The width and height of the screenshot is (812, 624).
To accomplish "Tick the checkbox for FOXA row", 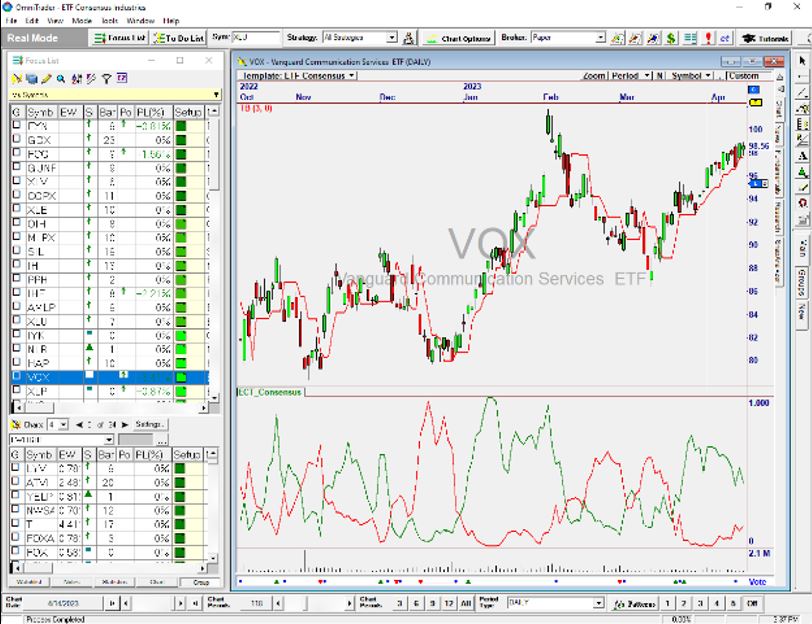I will (16, 538).
